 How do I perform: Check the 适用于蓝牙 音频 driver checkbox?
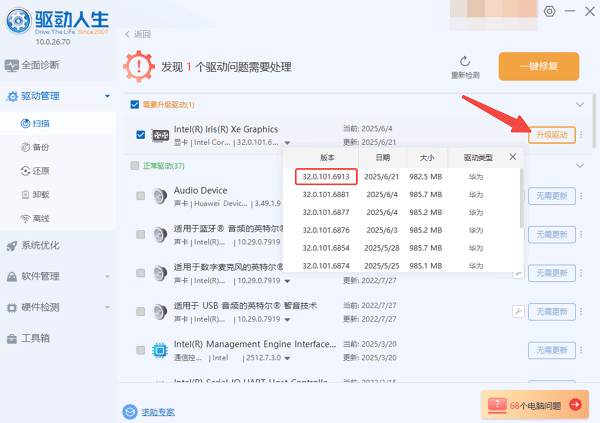(140, 234)
